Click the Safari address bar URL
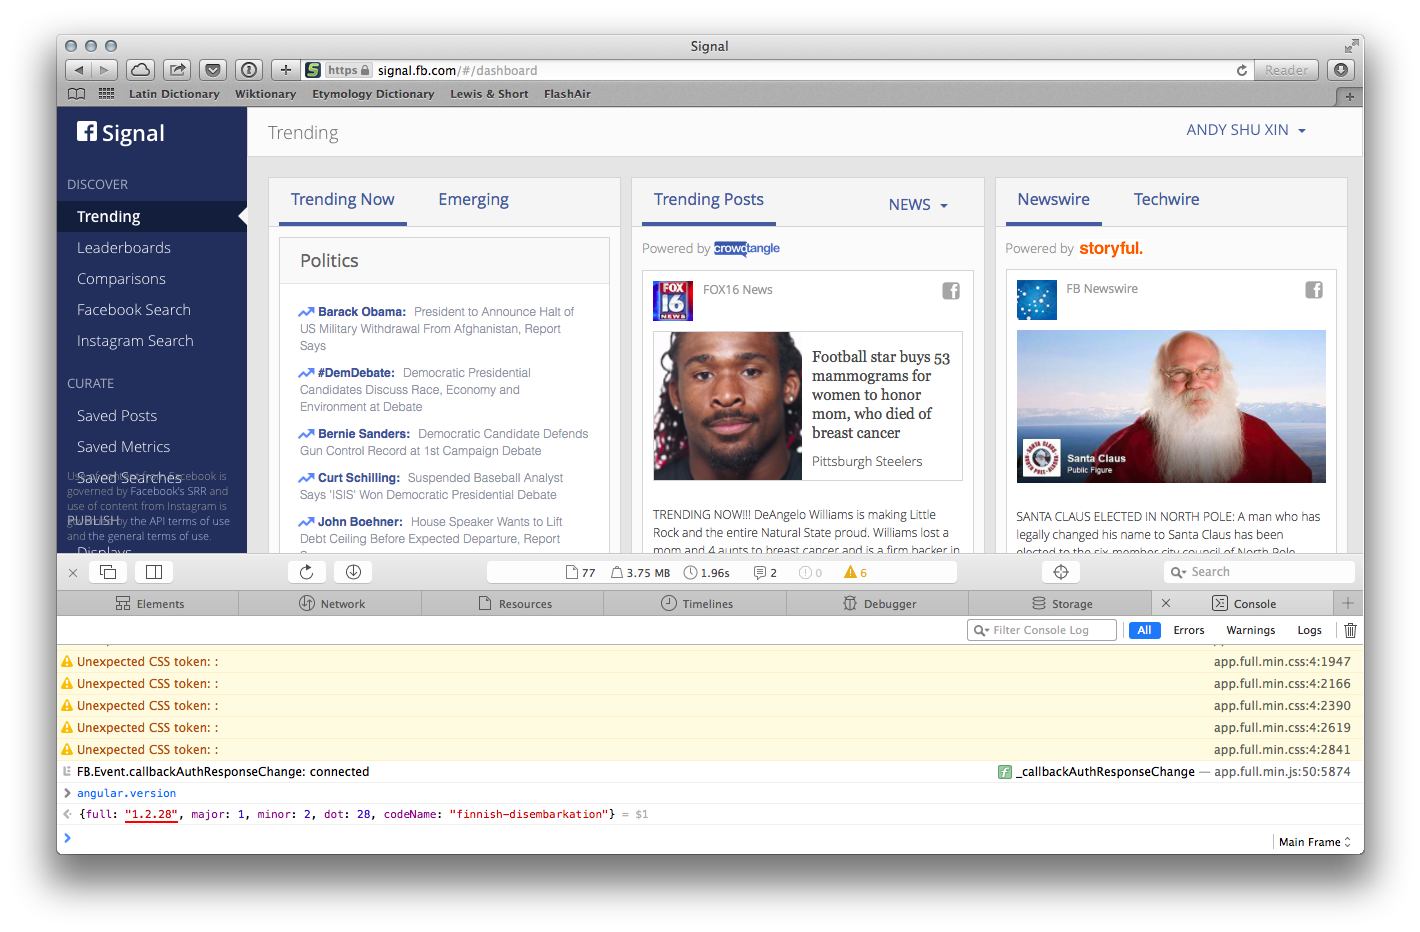The width and height of the screenshot is (1420, 932). (457, 70)
